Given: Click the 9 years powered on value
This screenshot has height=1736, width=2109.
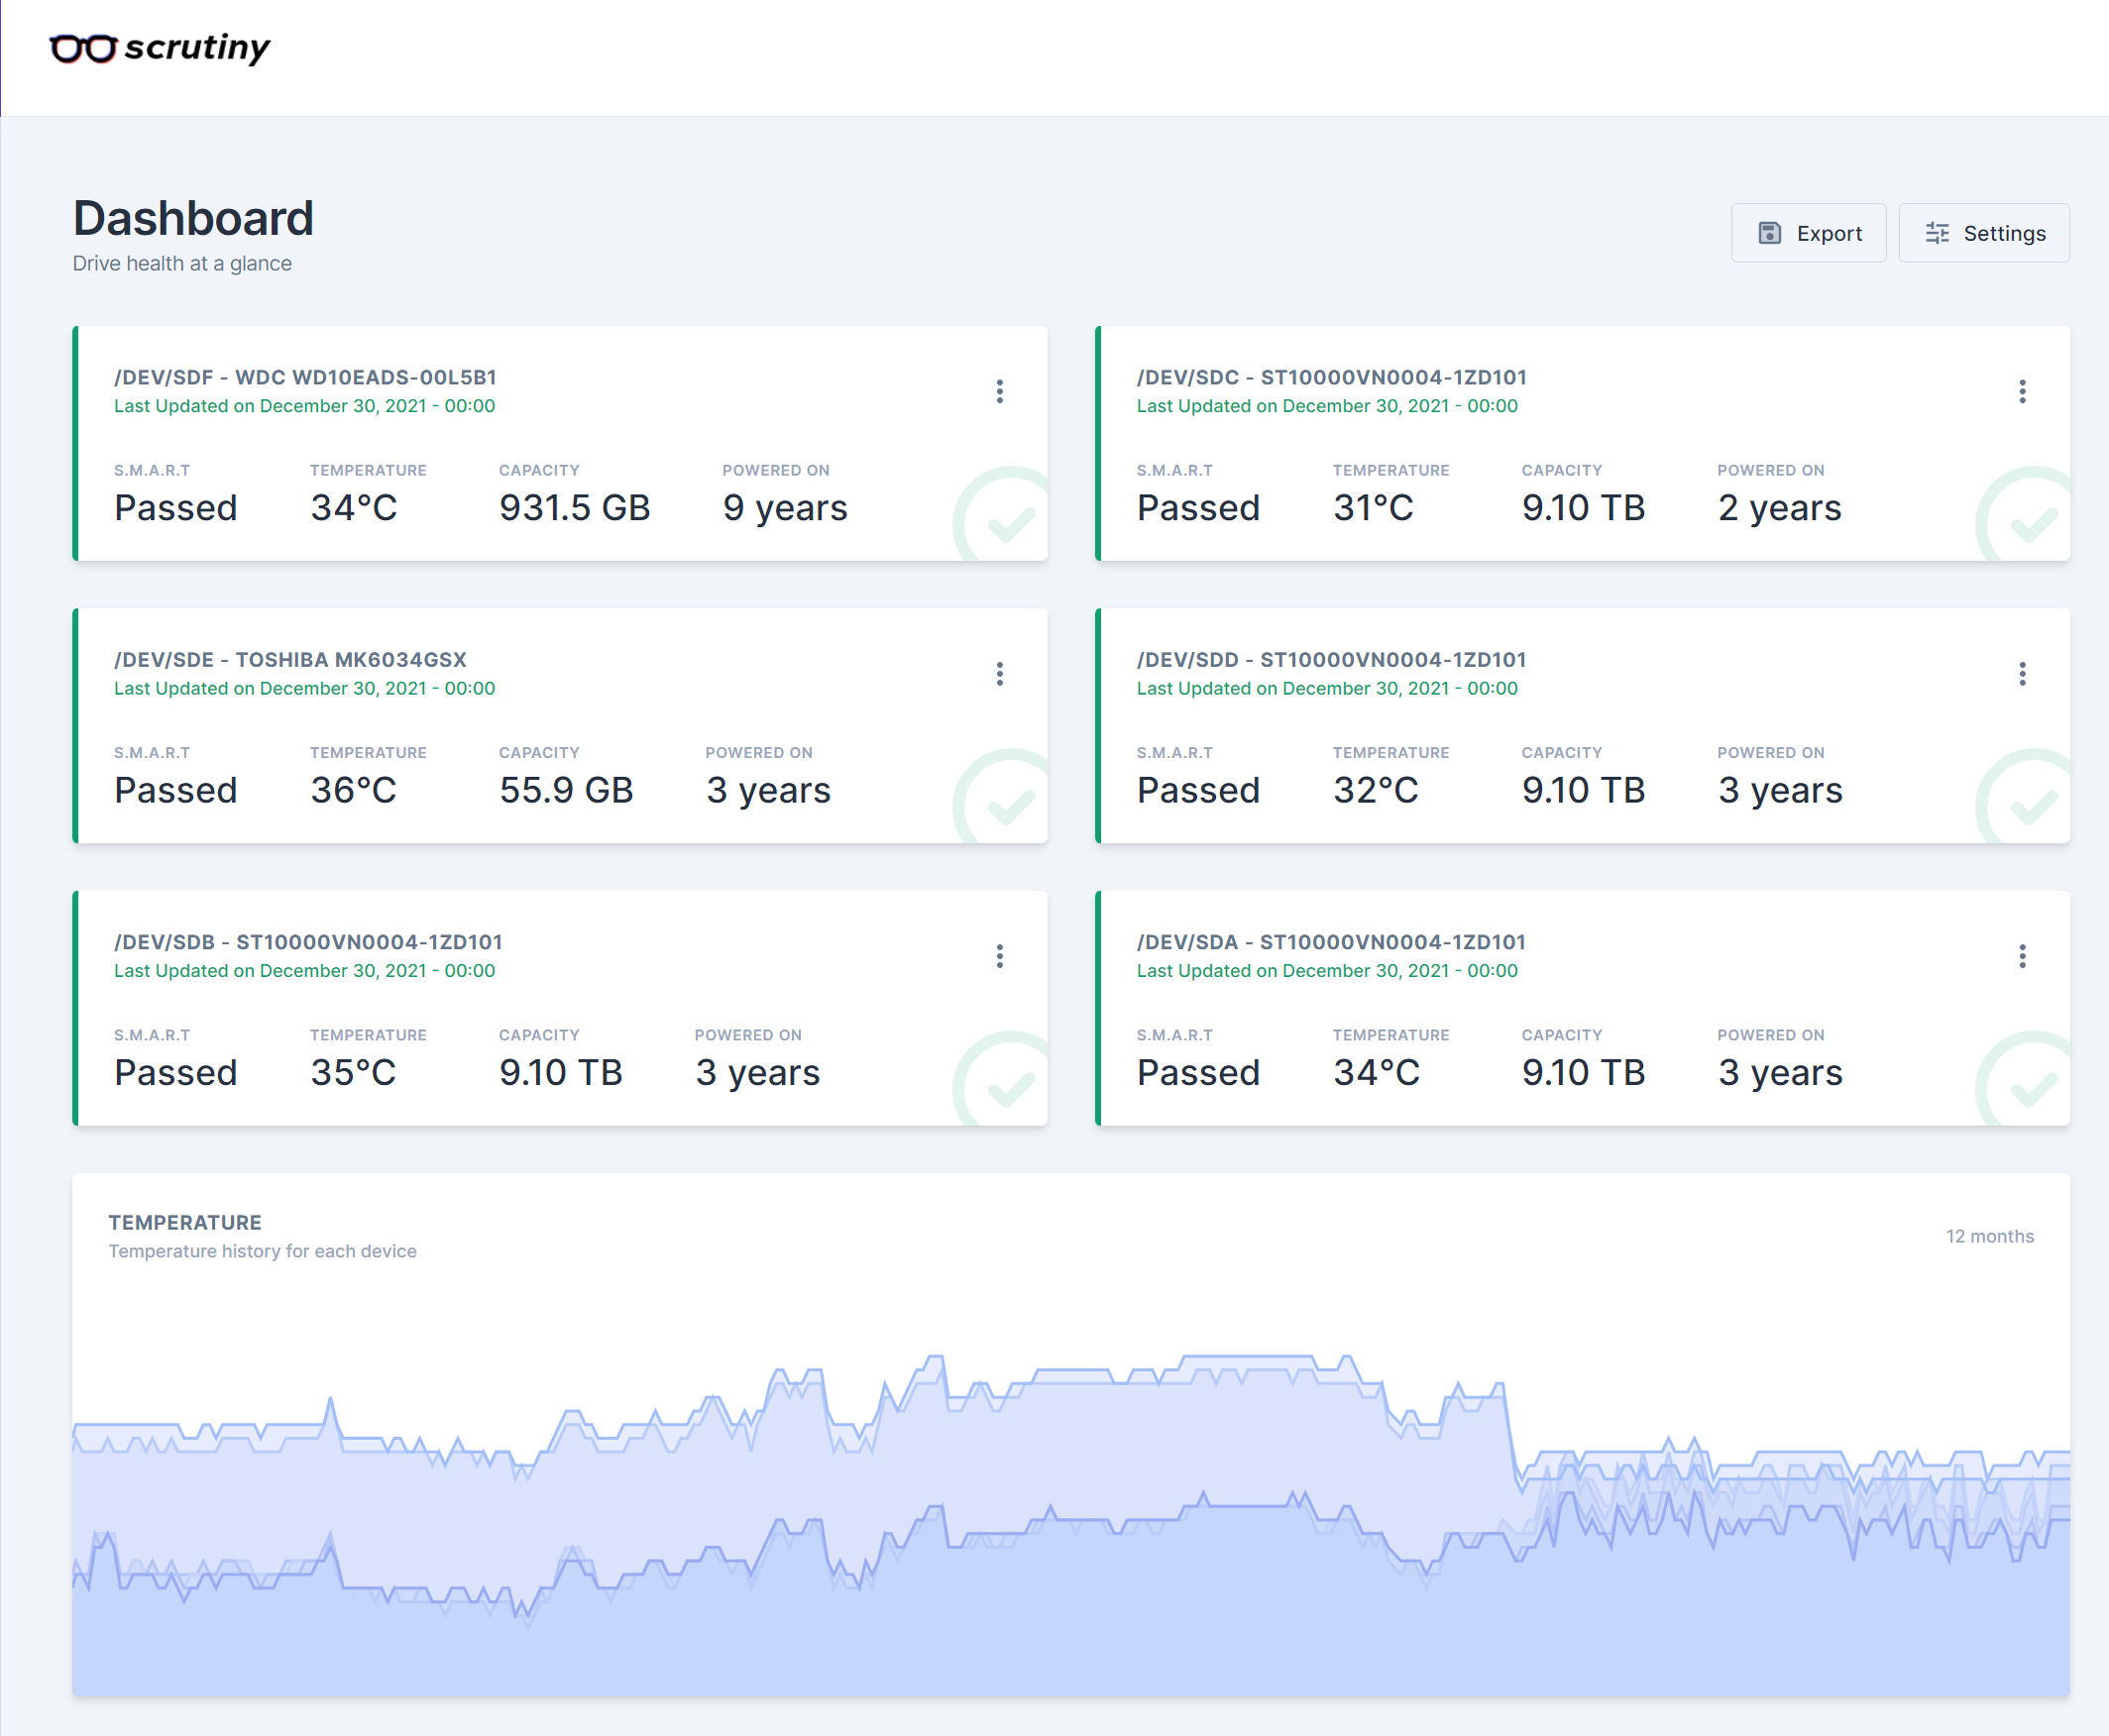Looking at the screenshot, I should (x=784, y=508).
